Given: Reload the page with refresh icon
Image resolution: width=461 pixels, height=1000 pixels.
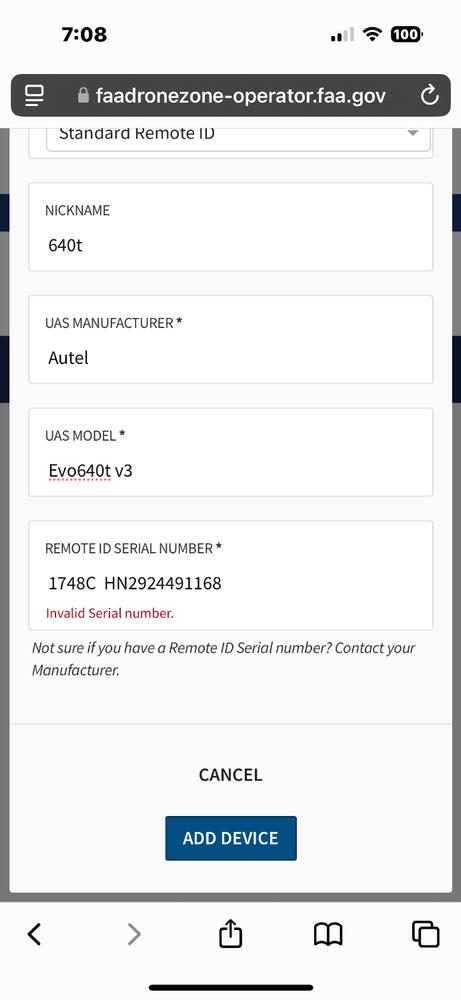Looking at the screenshot, I should pyautogui.click(x=430, y=96).
